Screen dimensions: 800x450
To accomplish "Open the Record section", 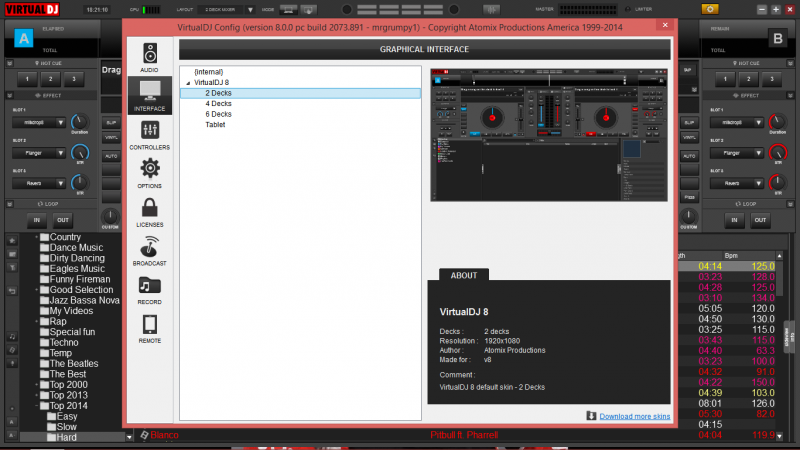I will (x=149, y=290).
